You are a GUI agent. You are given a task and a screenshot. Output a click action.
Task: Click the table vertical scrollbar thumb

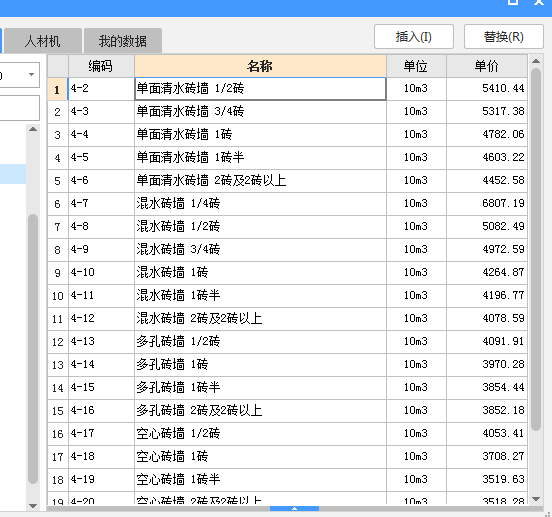click(x=536, y=249)
